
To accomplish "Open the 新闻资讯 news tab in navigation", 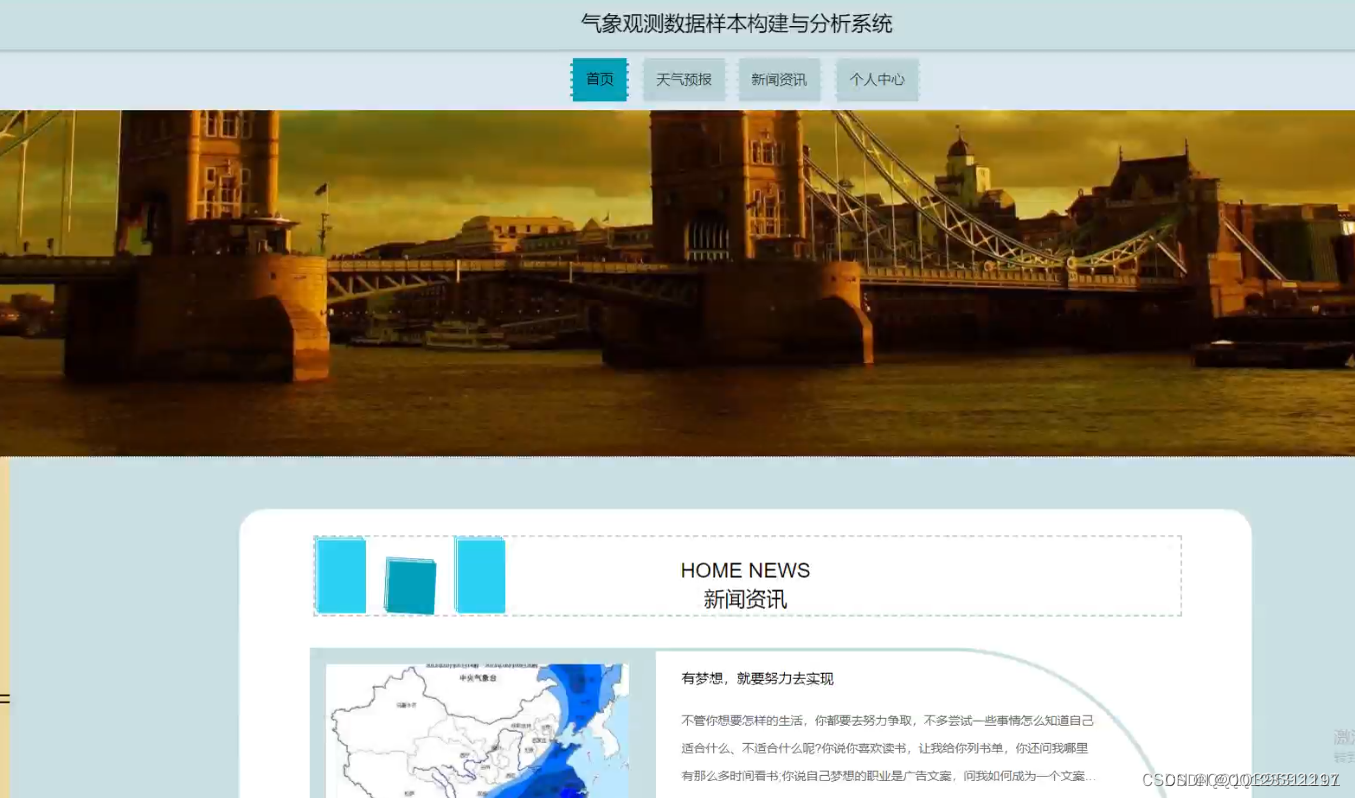I will pyautogui.click(x=779, y=79).
